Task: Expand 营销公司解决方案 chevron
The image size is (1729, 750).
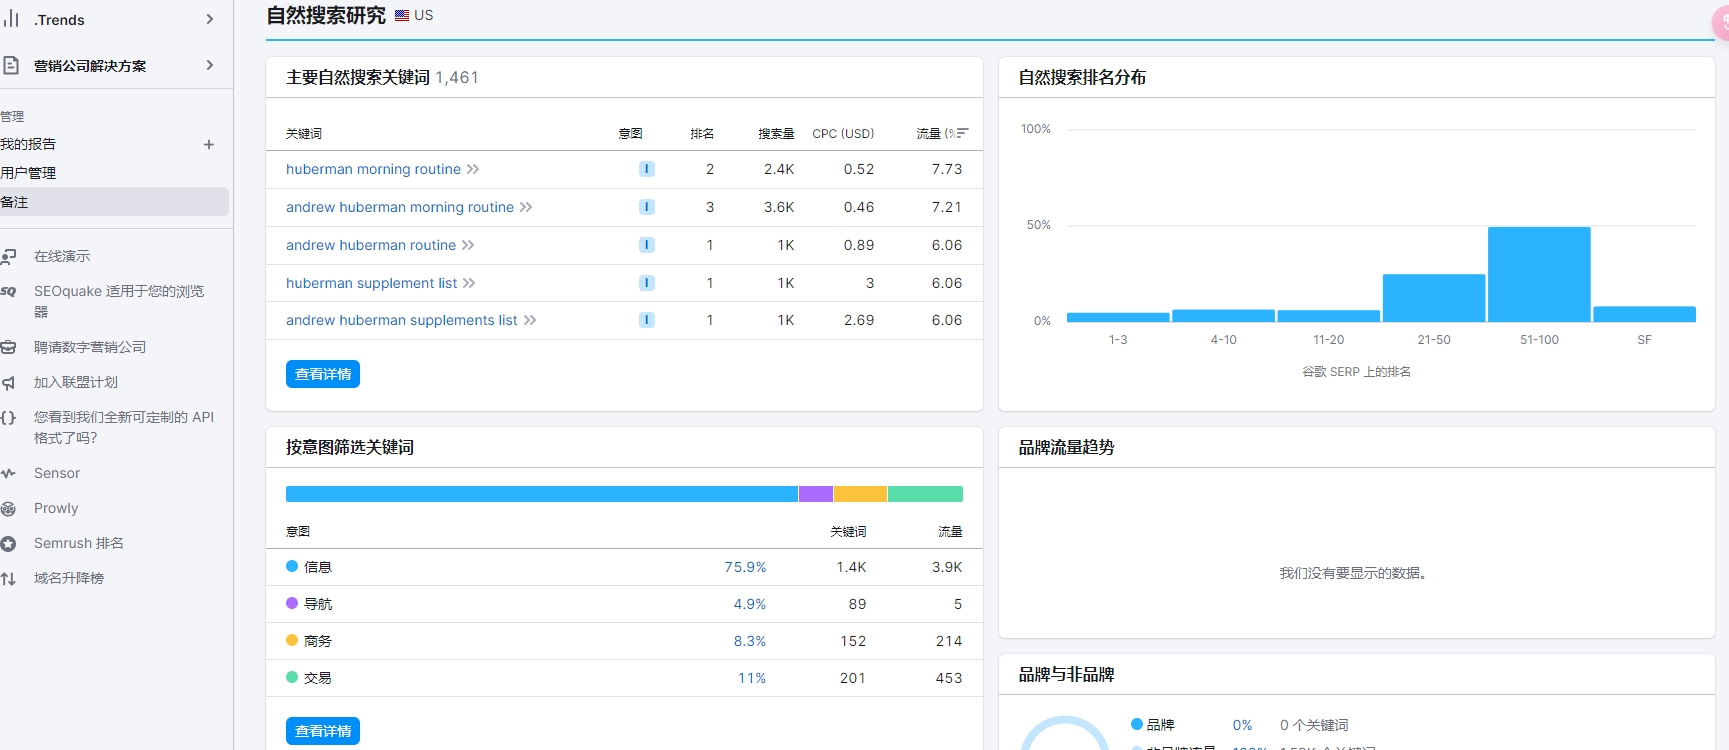Action: pyautogui.click(x=210, y=65)
